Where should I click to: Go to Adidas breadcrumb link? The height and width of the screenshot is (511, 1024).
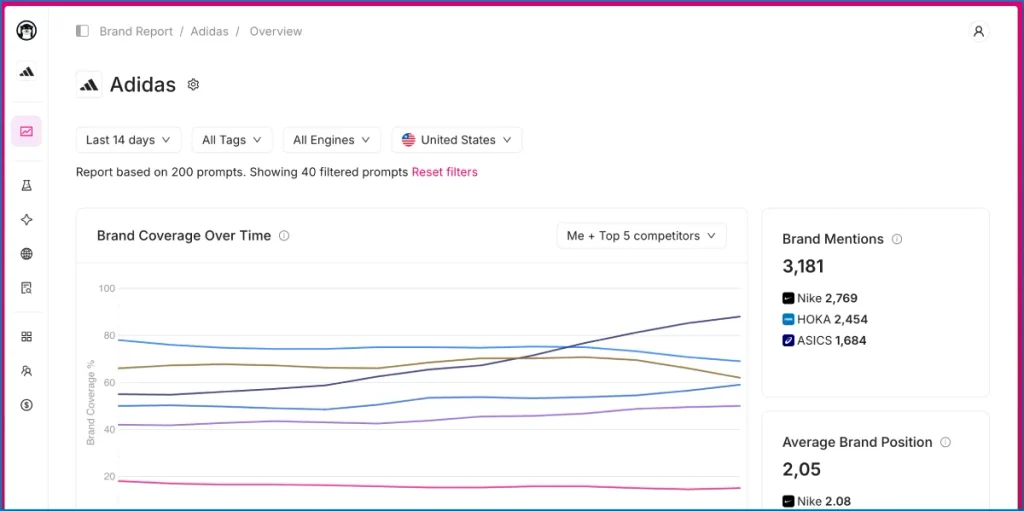(210, 31)
